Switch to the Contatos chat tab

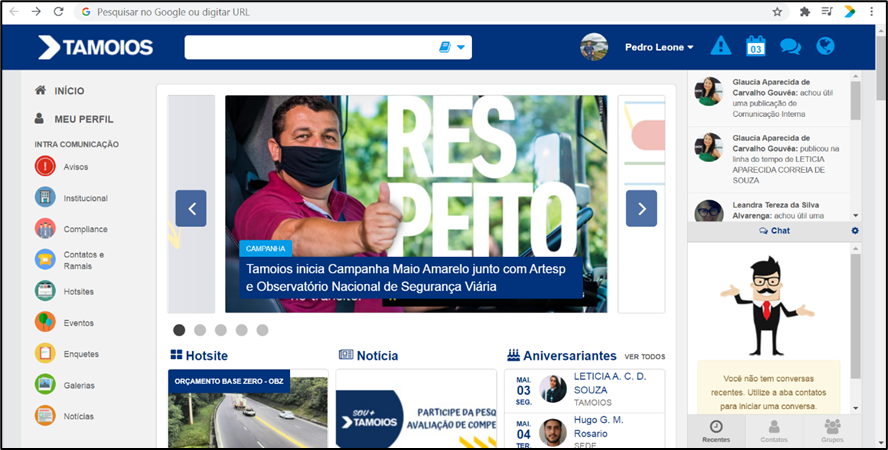(773, 429)
